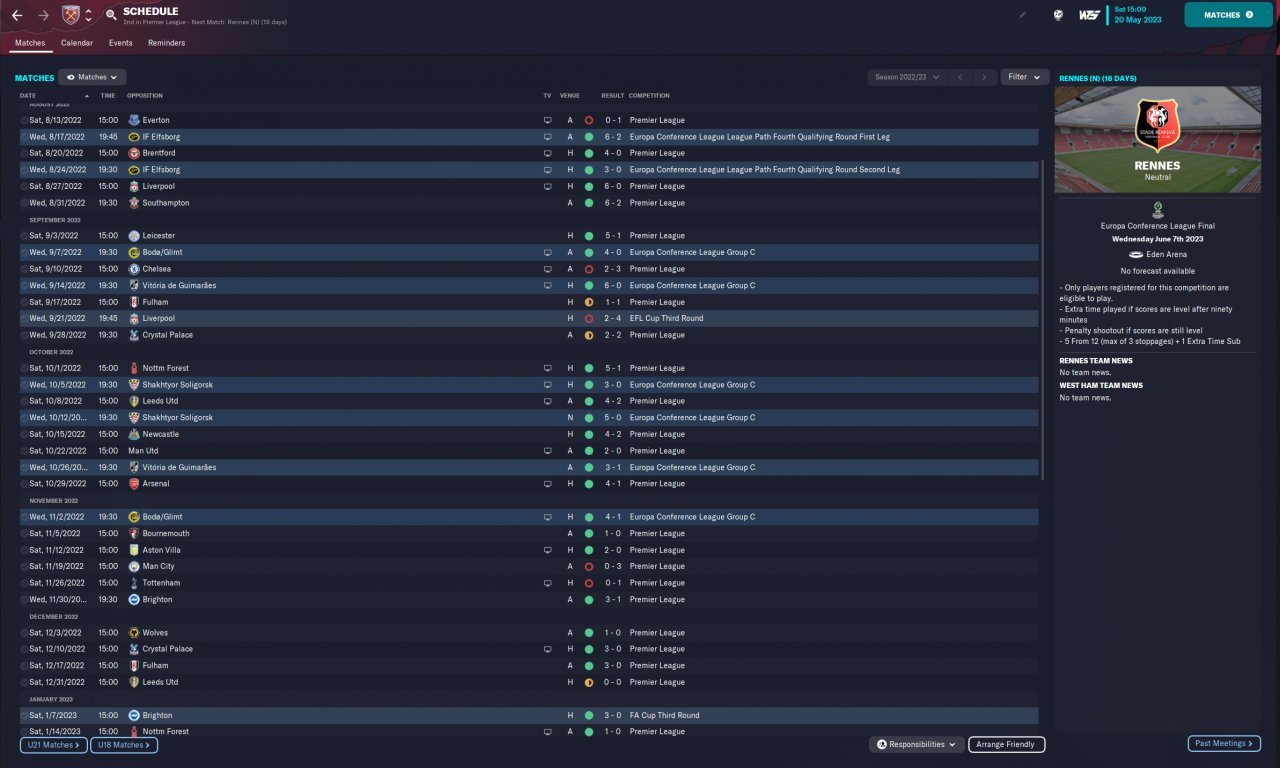
Task: Click the Southampton club badge
Action: pos(134,203)
